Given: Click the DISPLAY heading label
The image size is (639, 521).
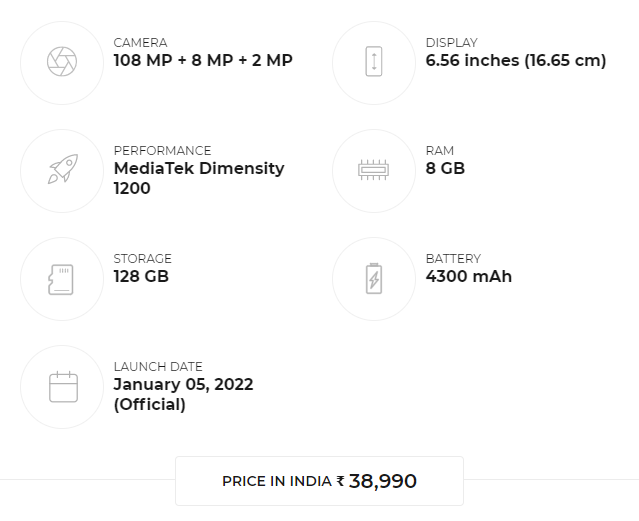Looking at the screenshot, I should 452,43.
